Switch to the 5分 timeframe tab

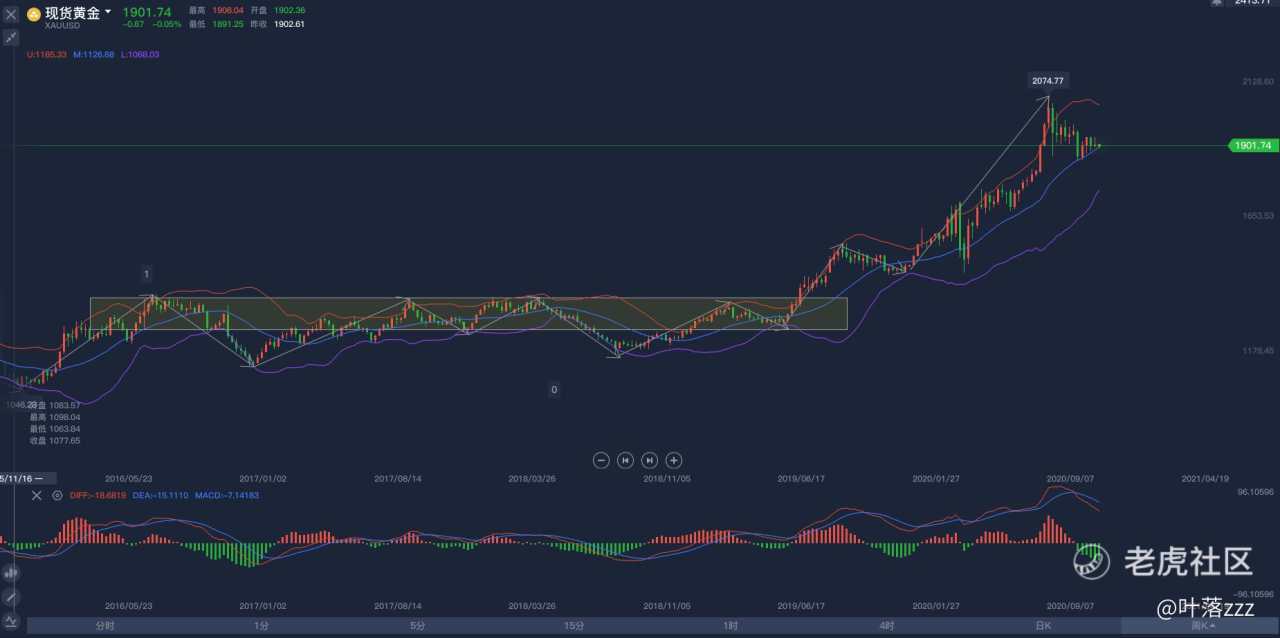point(417,626)
